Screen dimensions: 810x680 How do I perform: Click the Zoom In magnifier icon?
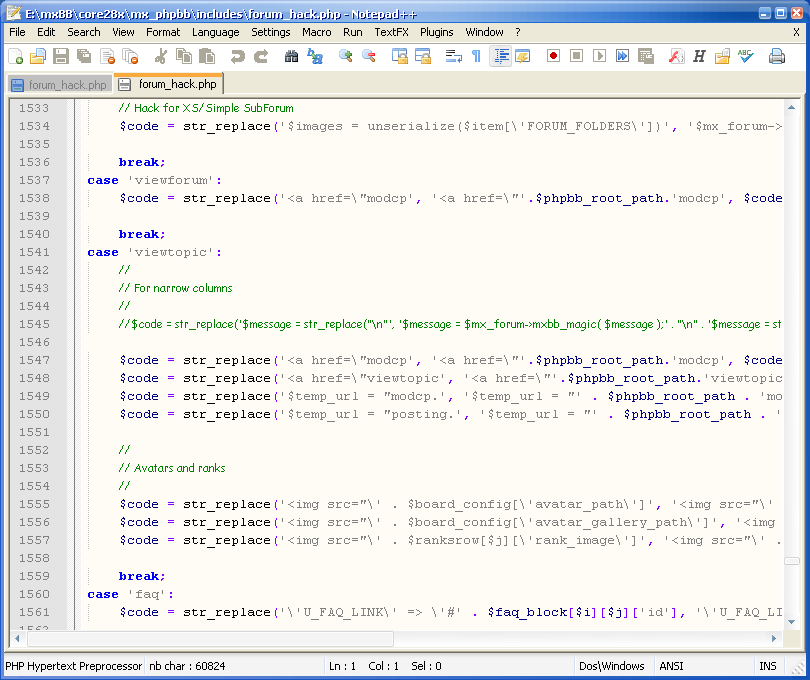[x=345, y=56]
